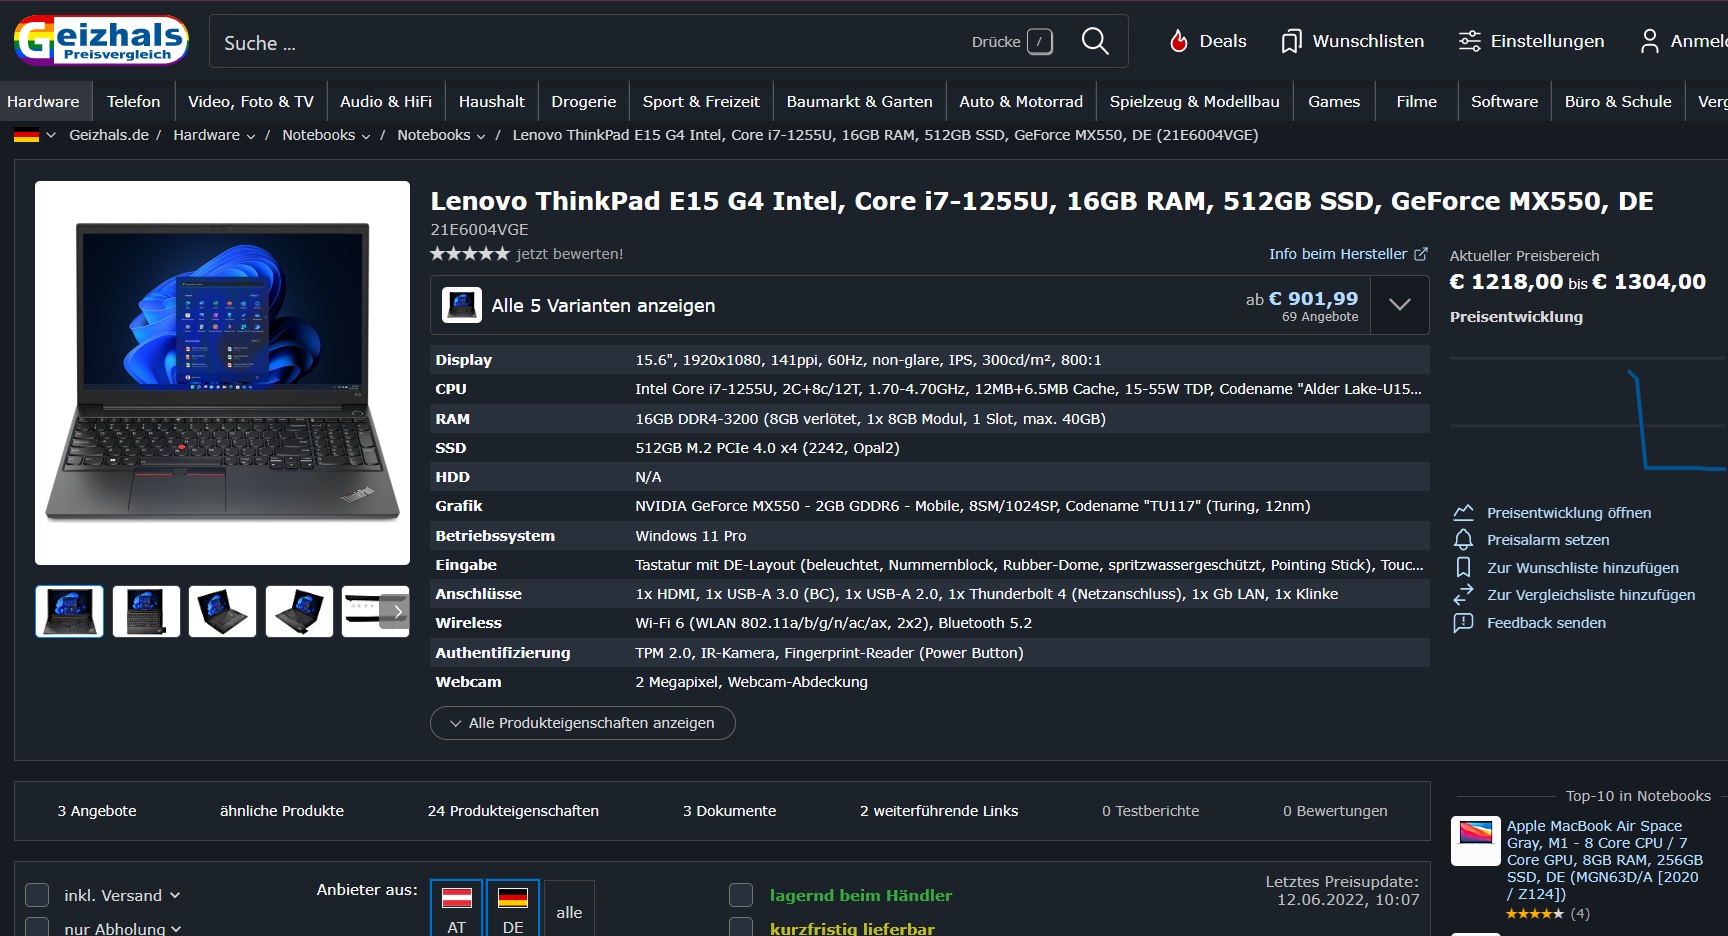Open second Notebooks breadcrumb dropdown

(x=481, y=136)
